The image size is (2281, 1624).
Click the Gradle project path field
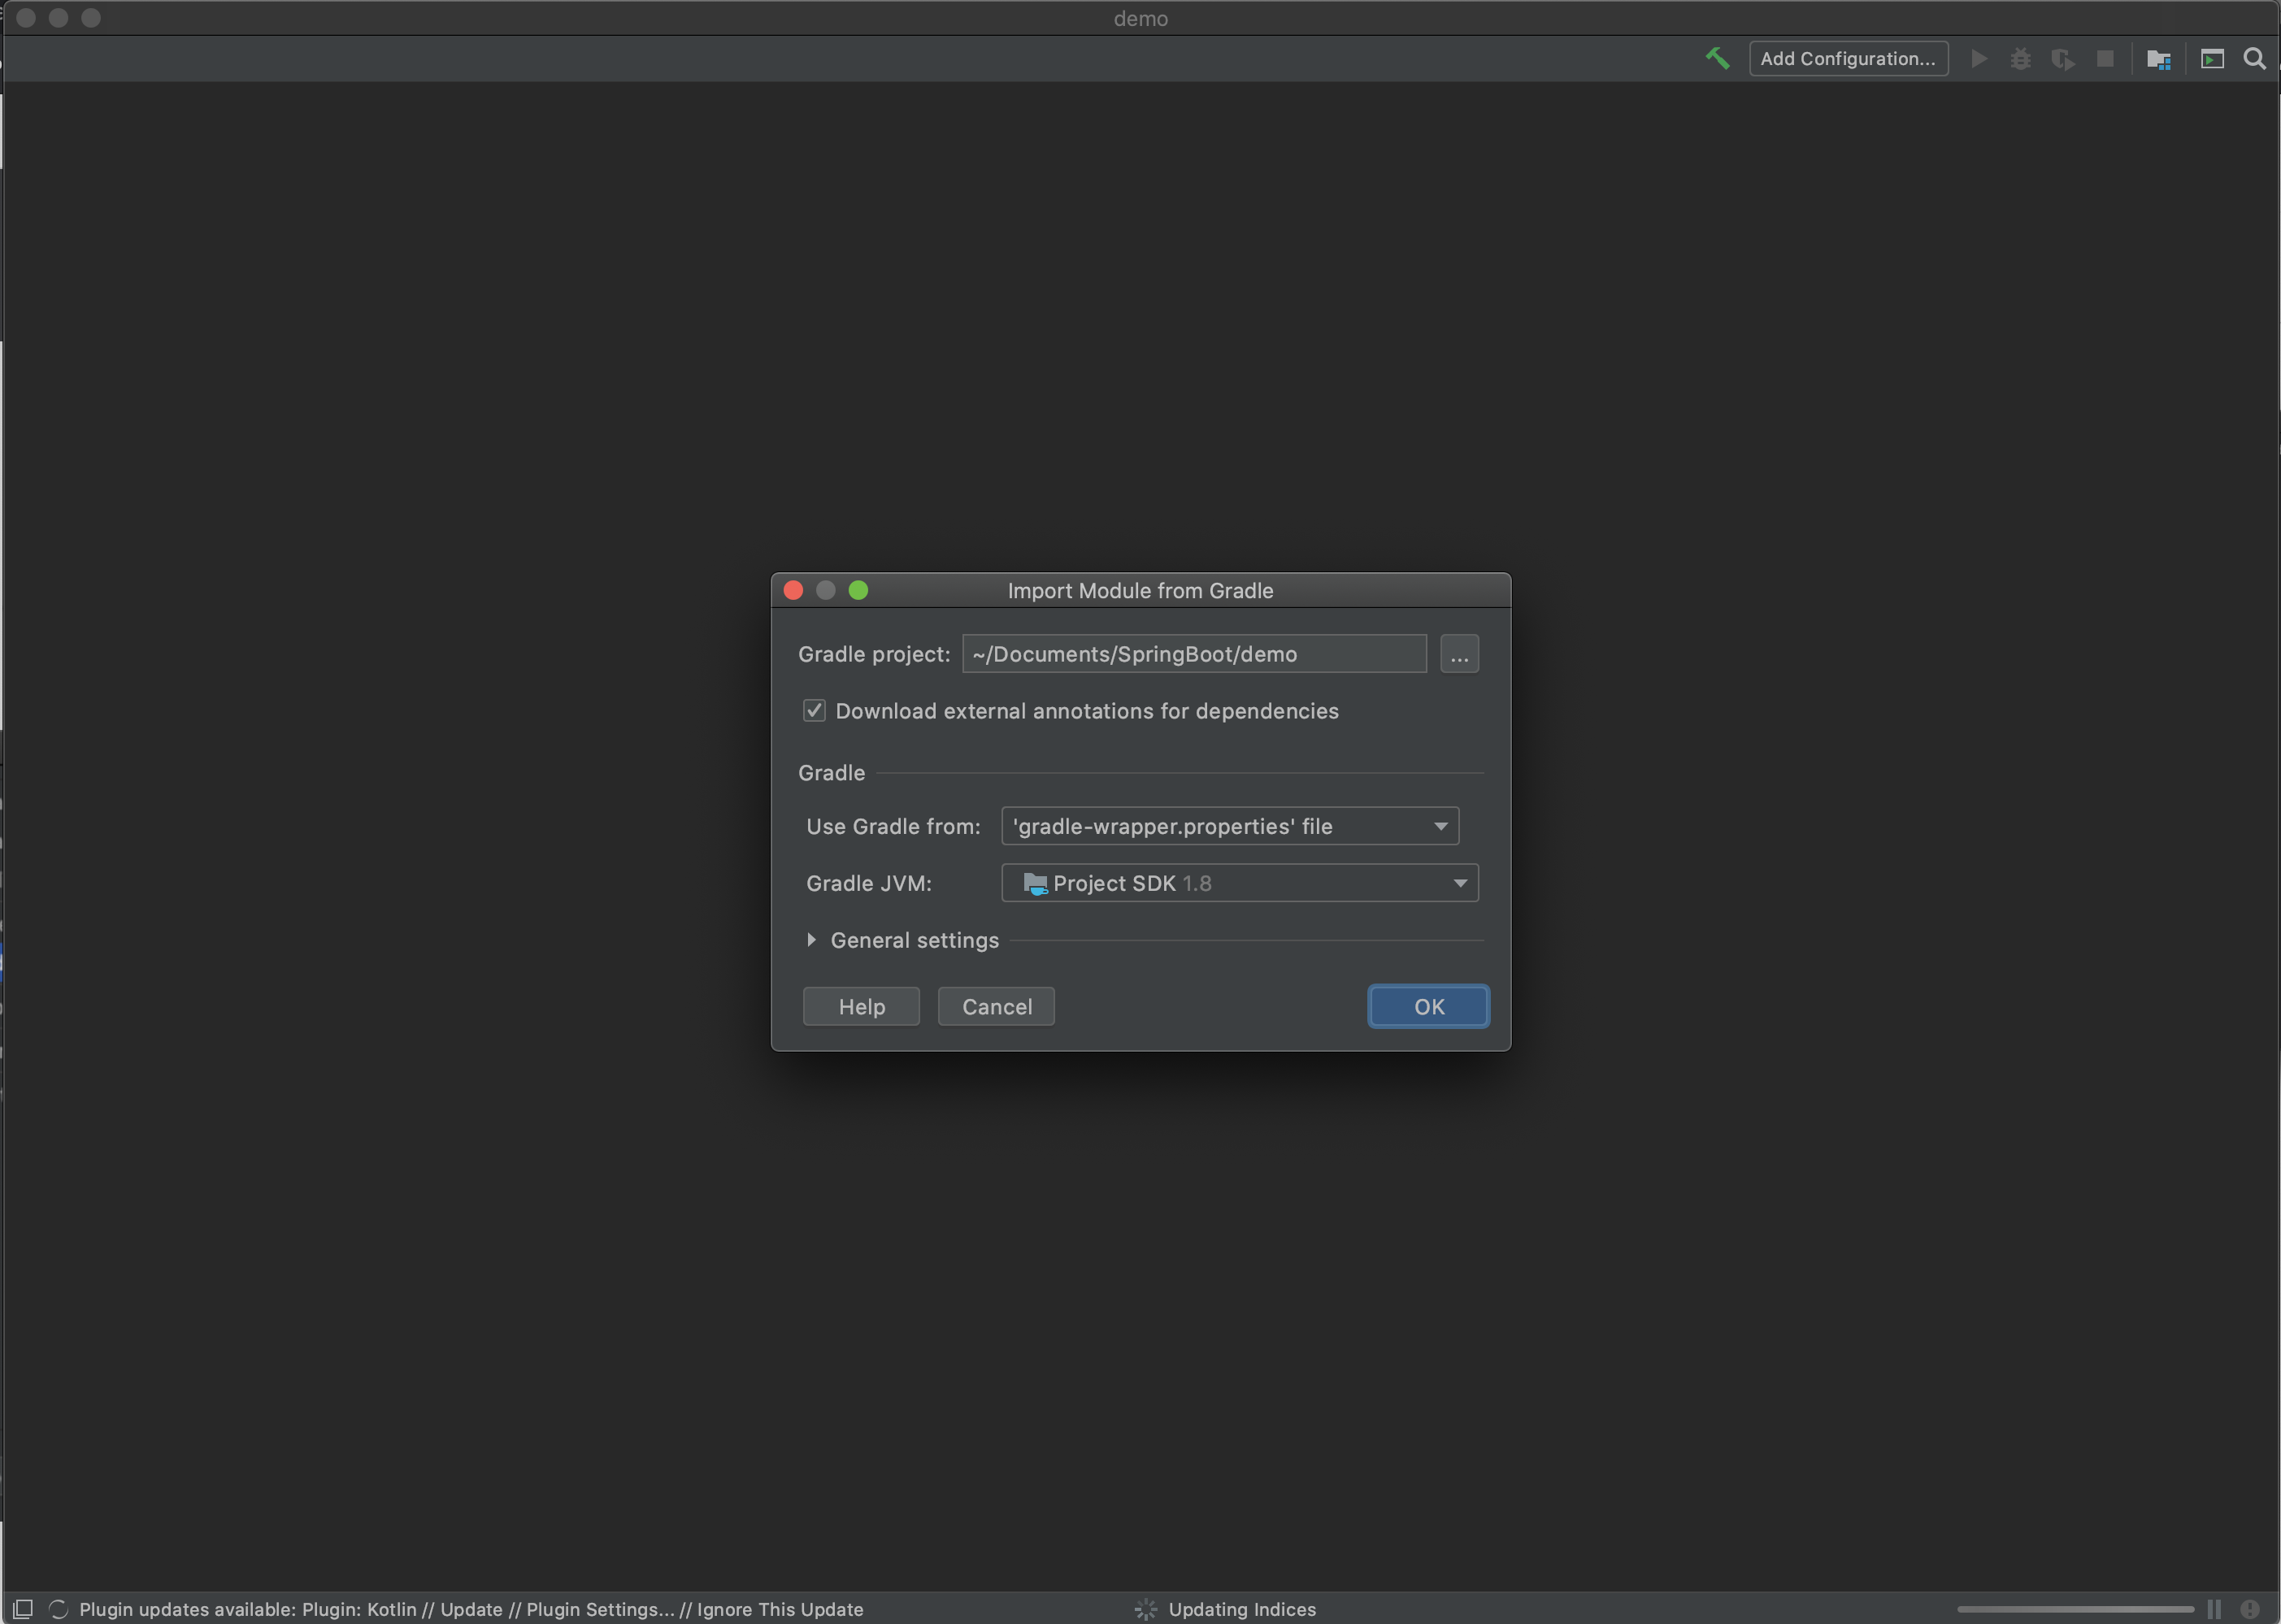(x=1193, y=654)
